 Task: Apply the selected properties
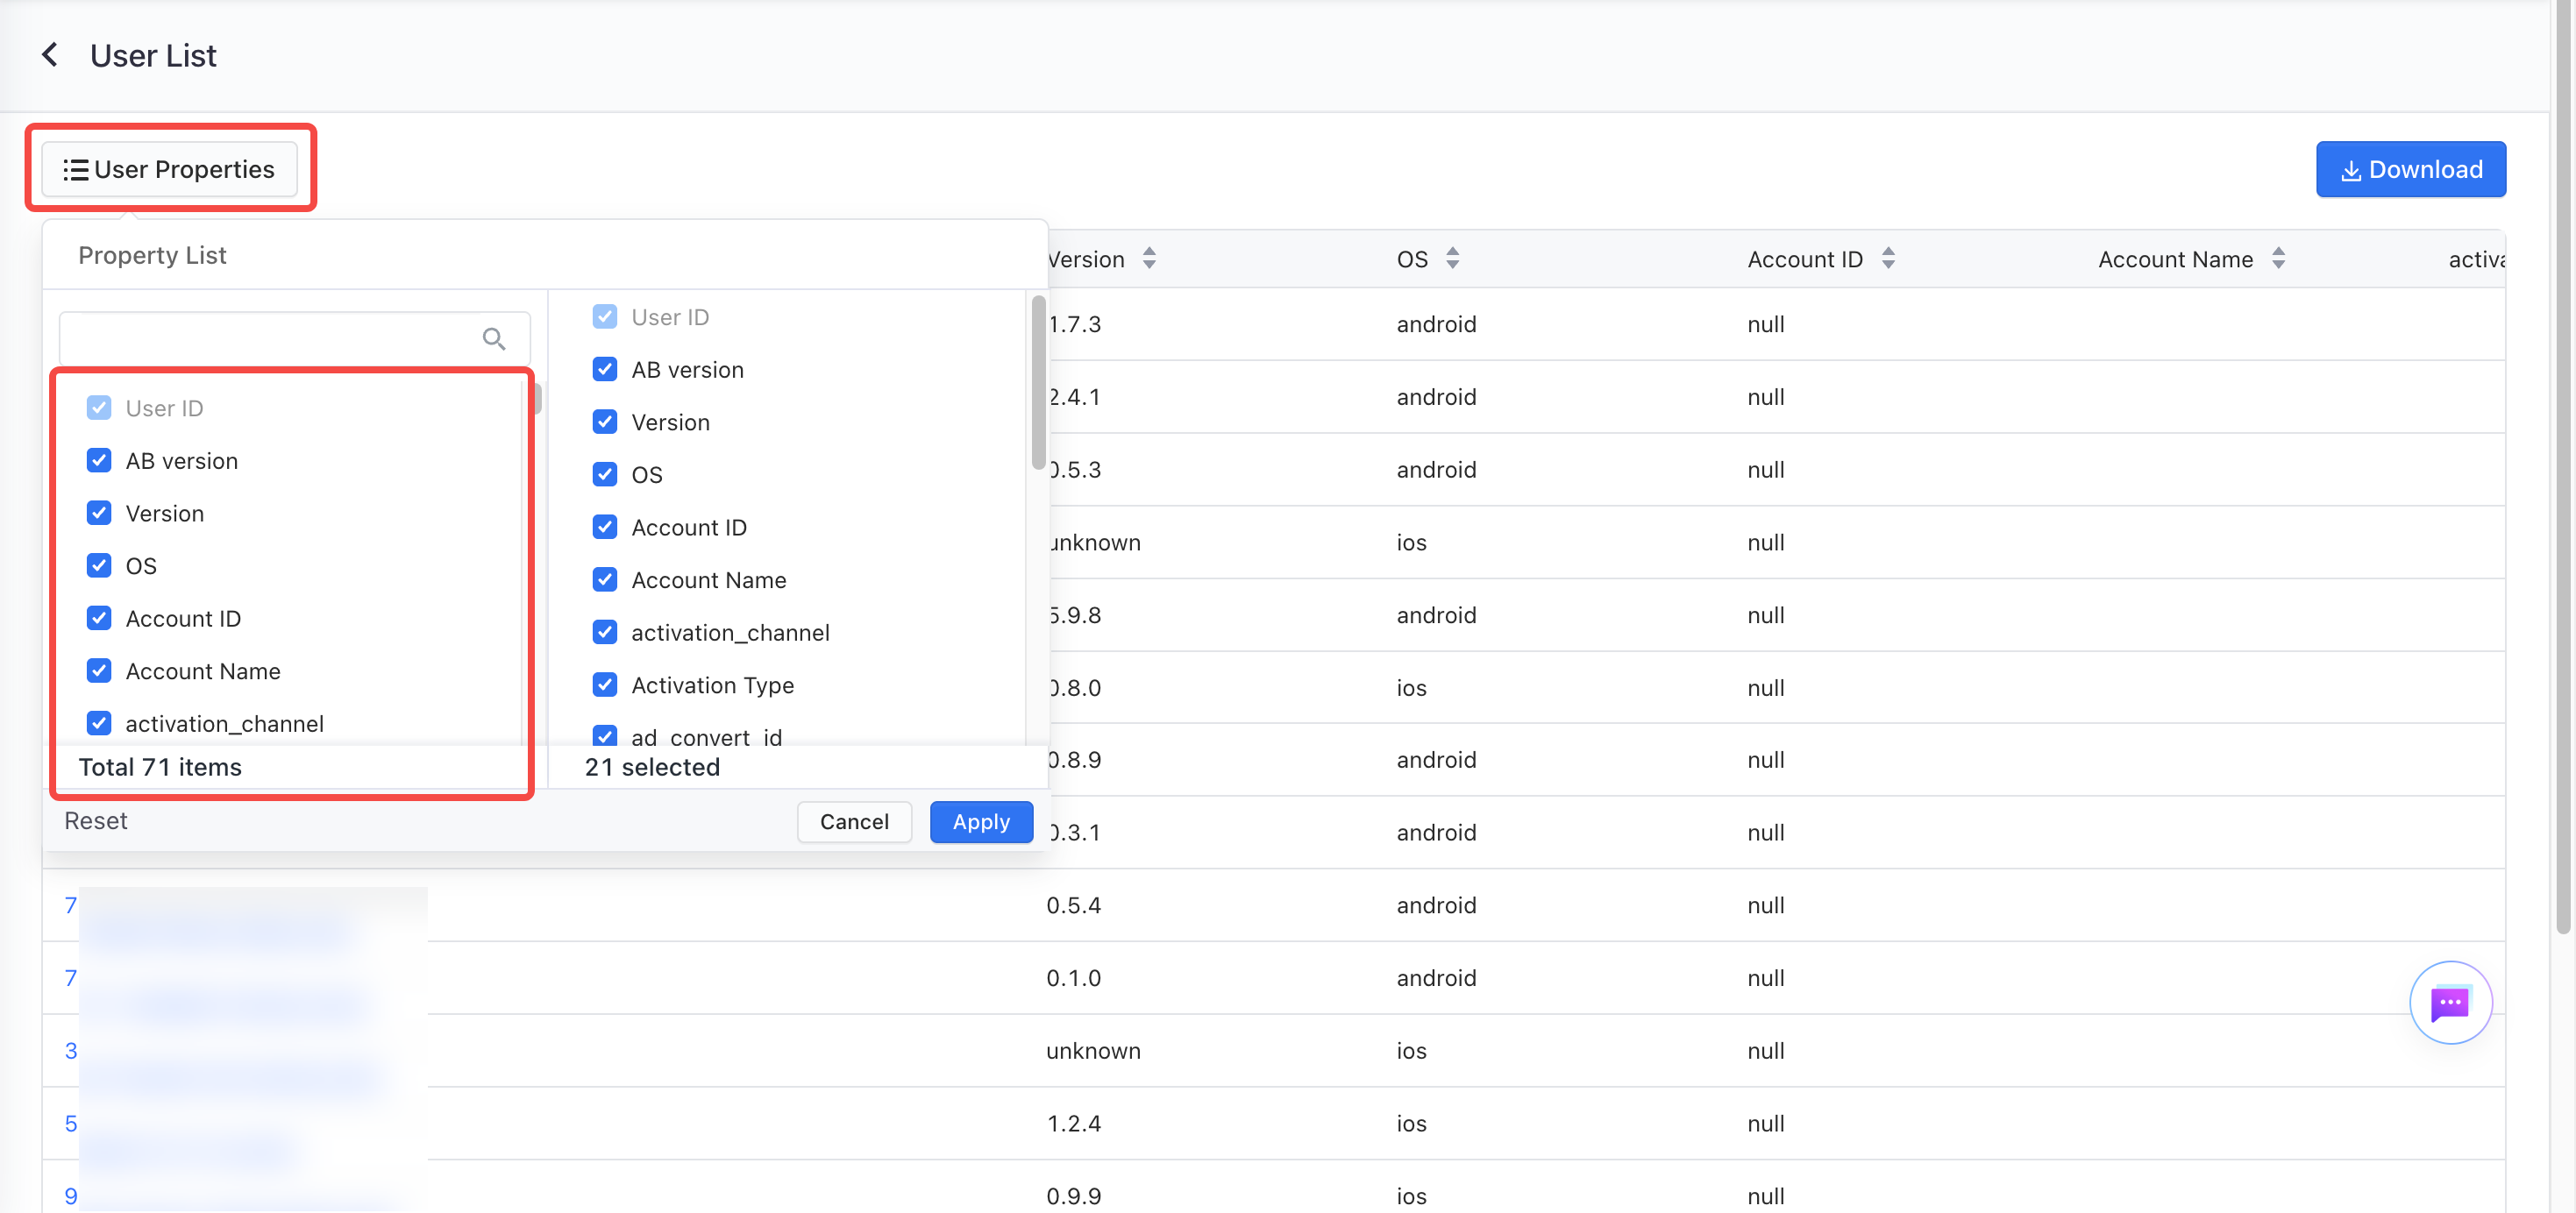pos(981,822)
